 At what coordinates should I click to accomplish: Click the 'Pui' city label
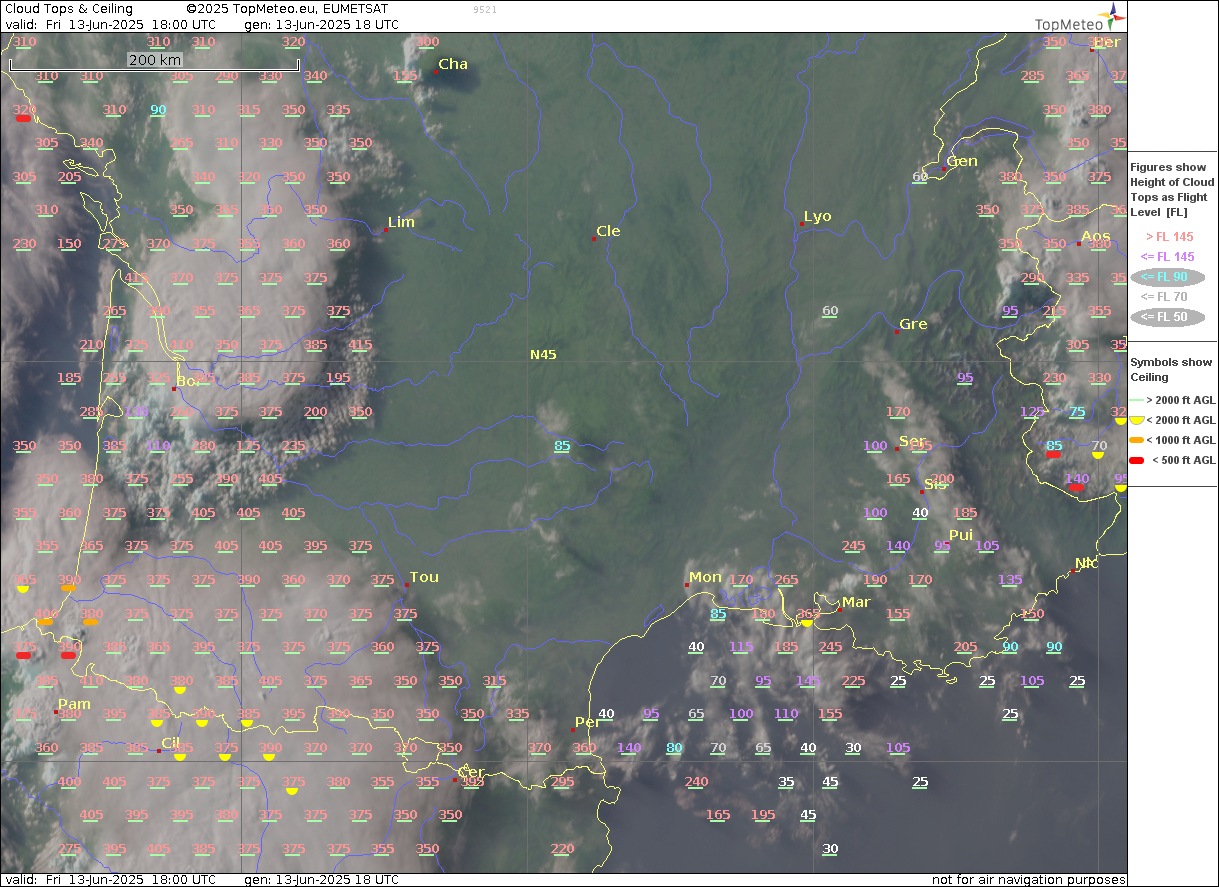tap(961, 535)
